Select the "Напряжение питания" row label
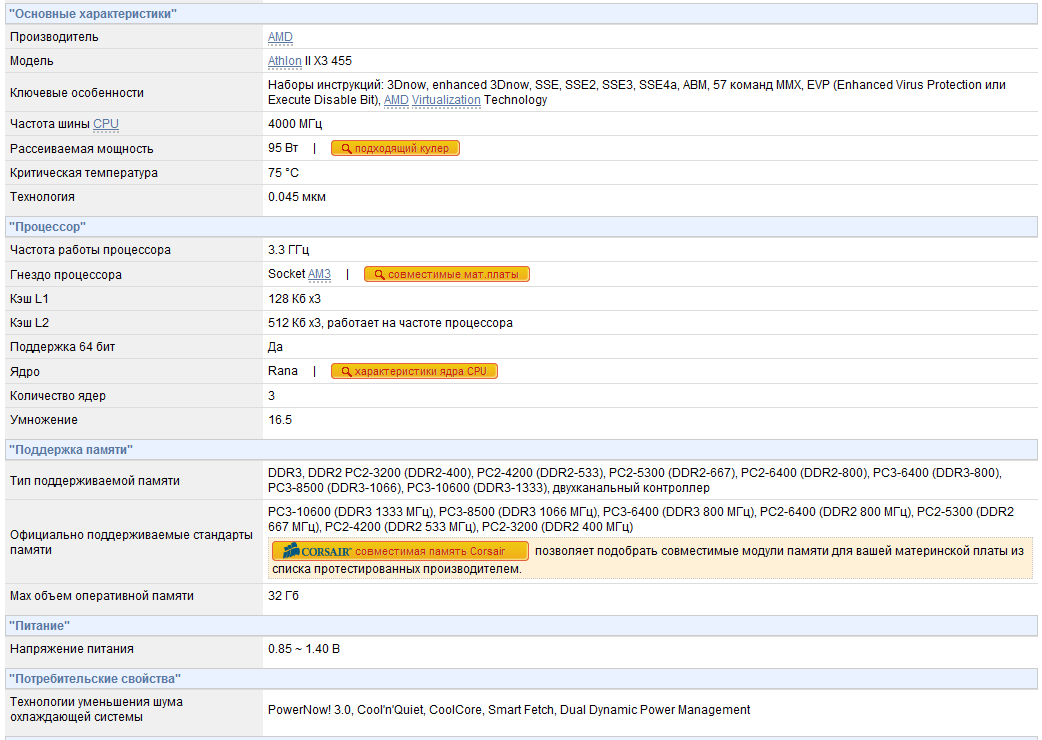Image resolution: width=1042 pixels, height=740 pixels. (x=72, y=649)
